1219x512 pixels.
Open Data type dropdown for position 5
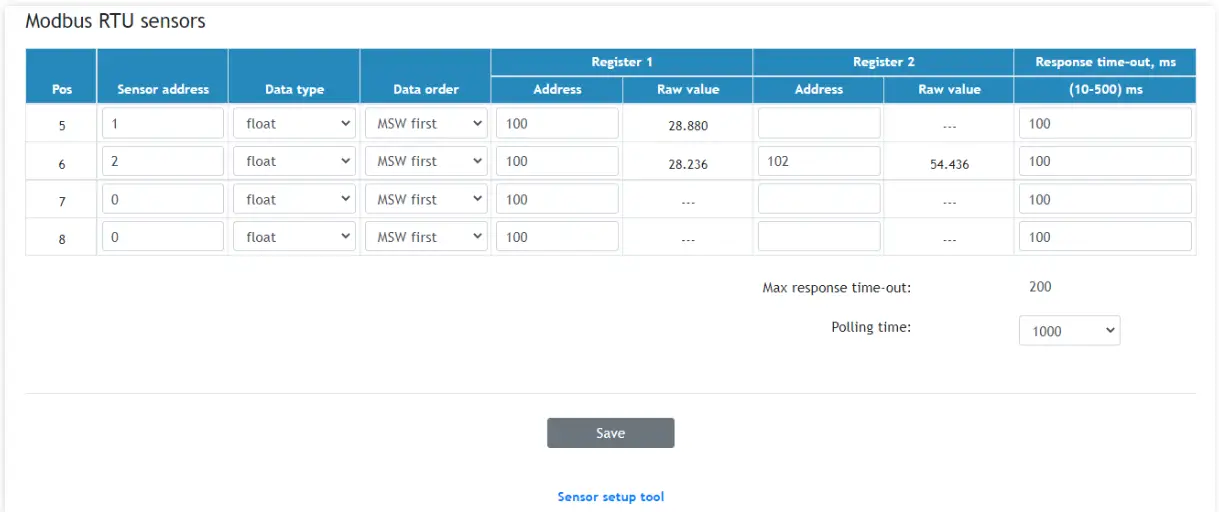coord(295,124)
